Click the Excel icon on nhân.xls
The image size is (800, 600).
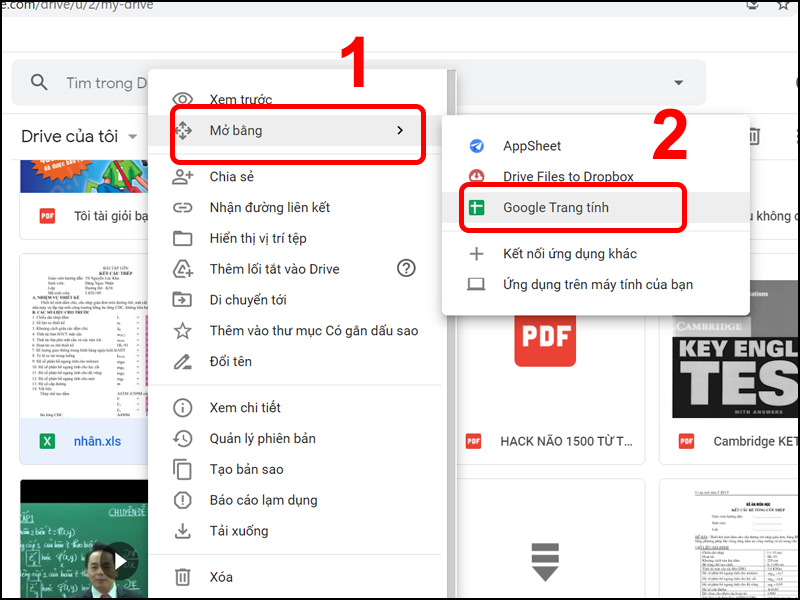click(46, 440)
